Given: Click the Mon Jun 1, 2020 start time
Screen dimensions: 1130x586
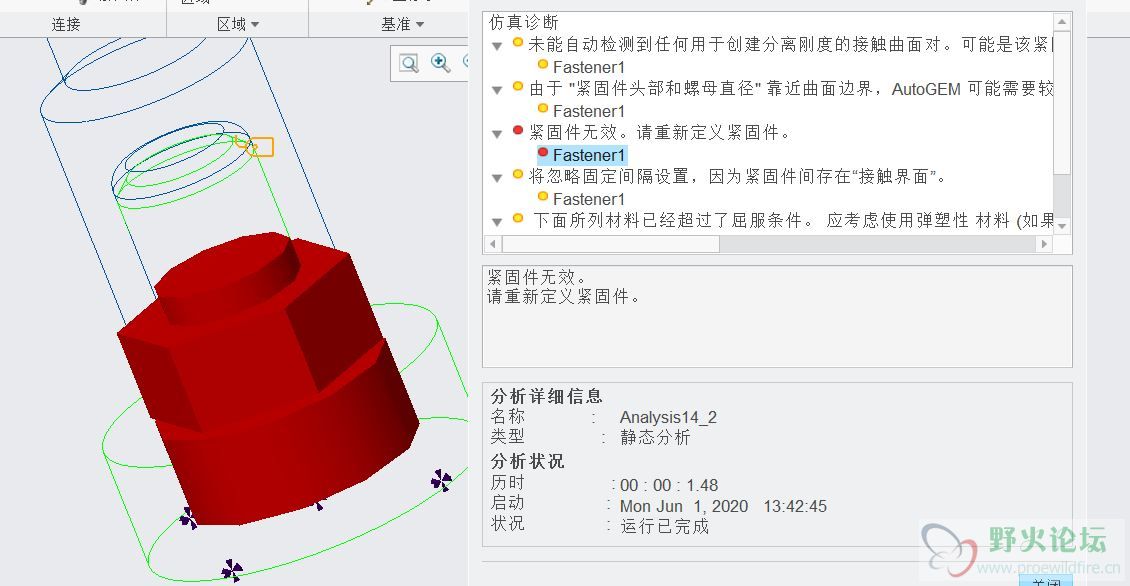Looking at the screenshot, I should (723, 506).
